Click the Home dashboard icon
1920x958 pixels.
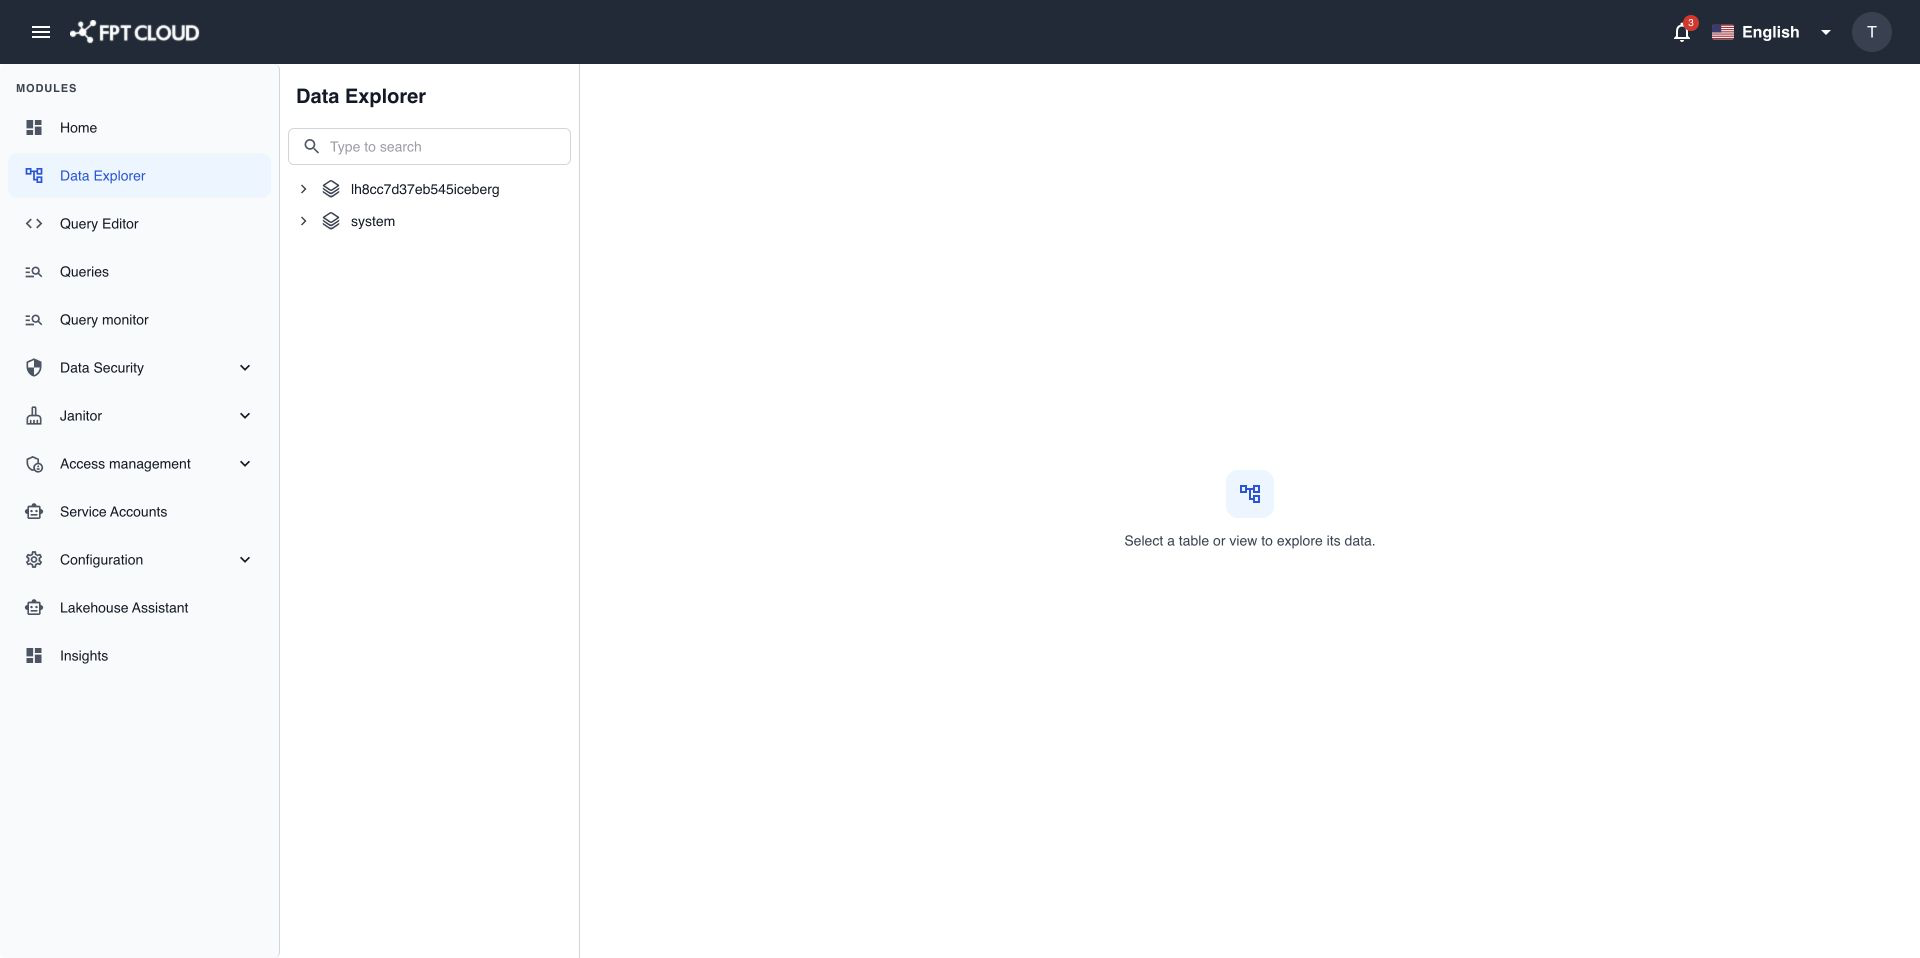(x=34, y=128)
